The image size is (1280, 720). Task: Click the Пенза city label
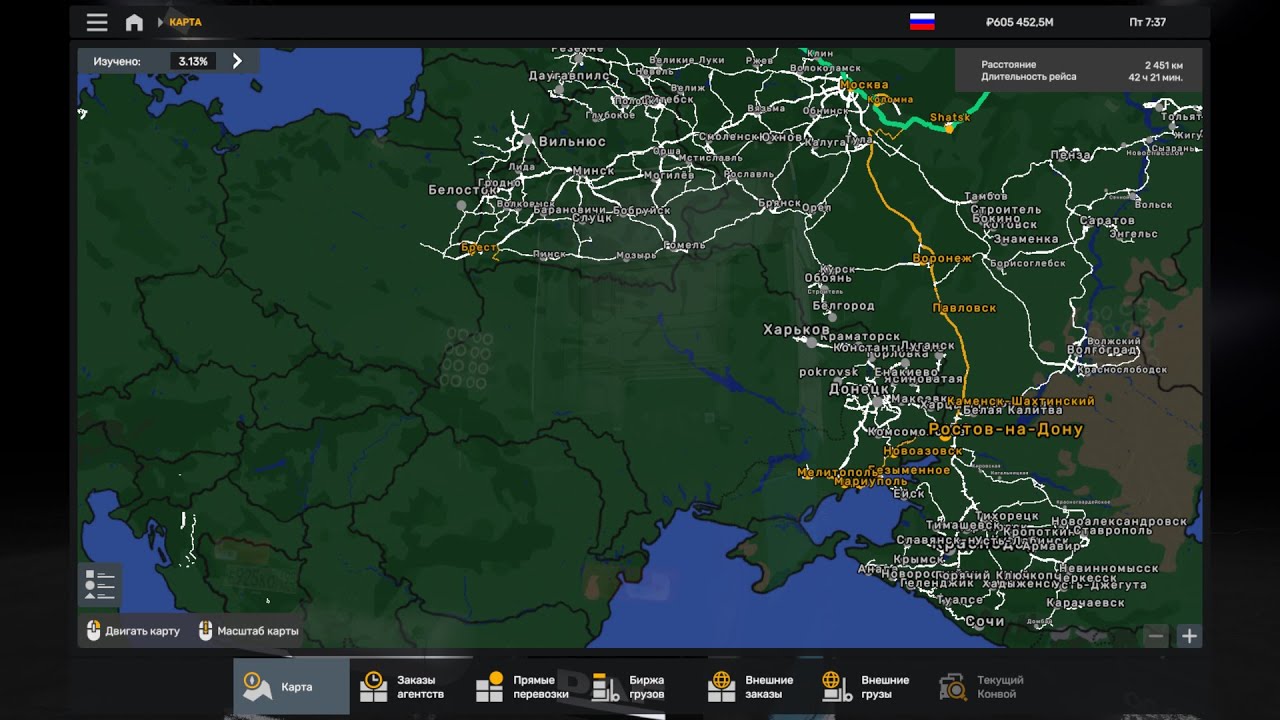[1071, 155]
